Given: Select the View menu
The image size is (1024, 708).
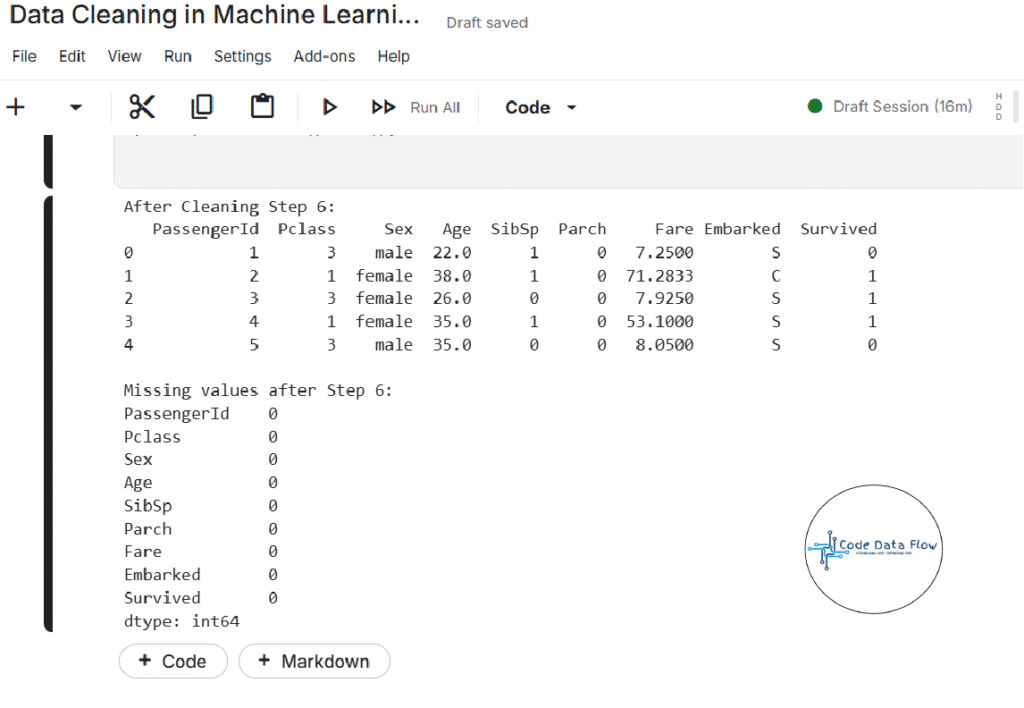Looking at the screenshot, I should coord(124,56).
